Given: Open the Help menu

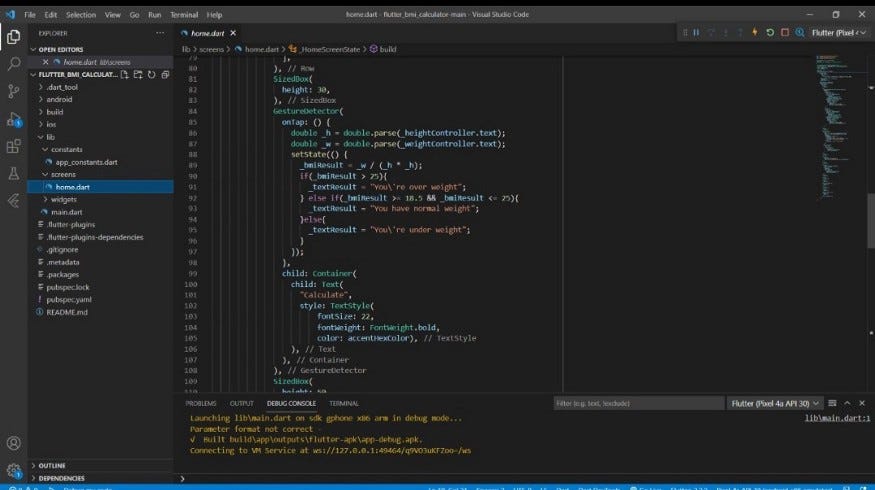Looking at the screenshot, I should 214,15.
